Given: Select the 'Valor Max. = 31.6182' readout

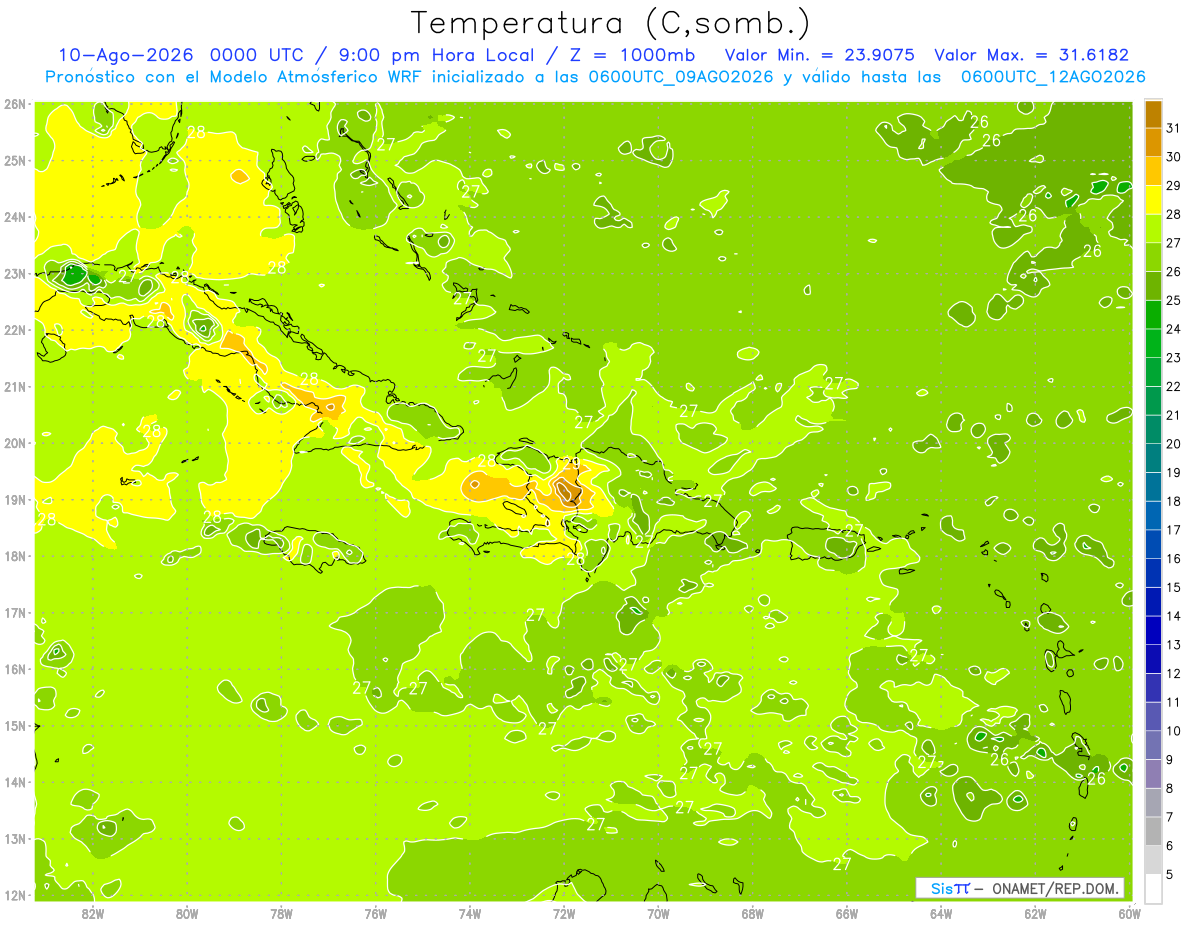Looking at the screenshot, I should pos(1031,55).
